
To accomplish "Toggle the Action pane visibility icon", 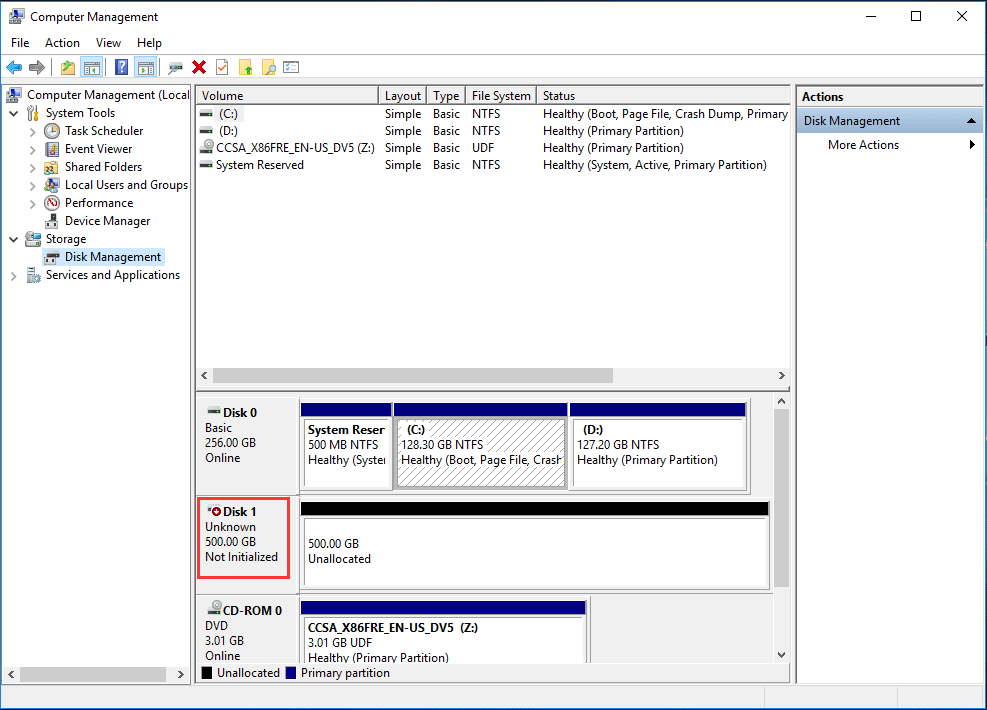I will pyautogui.click(x=146, y=67).
